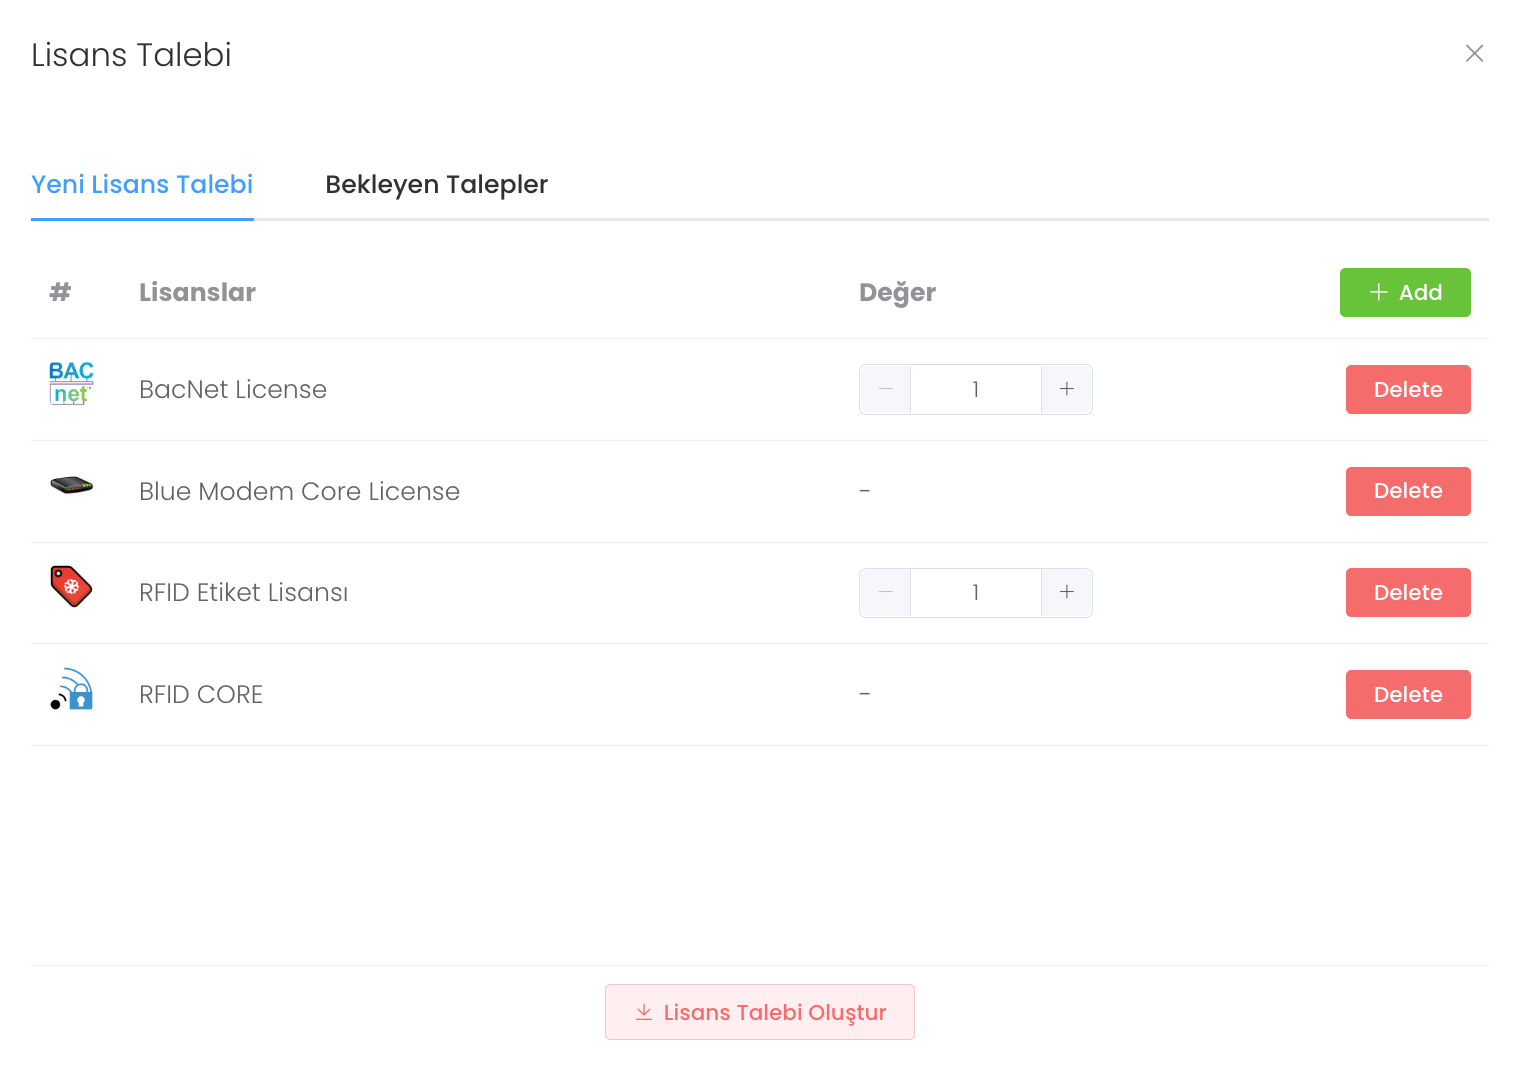Click the Blue Modem device icon
This screenshot has height=1086, width=1522.
[x=71, y=486]
